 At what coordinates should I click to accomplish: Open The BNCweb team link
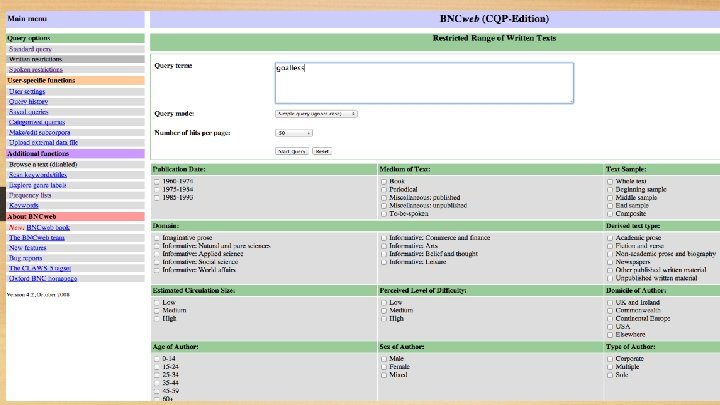(37, 237)
